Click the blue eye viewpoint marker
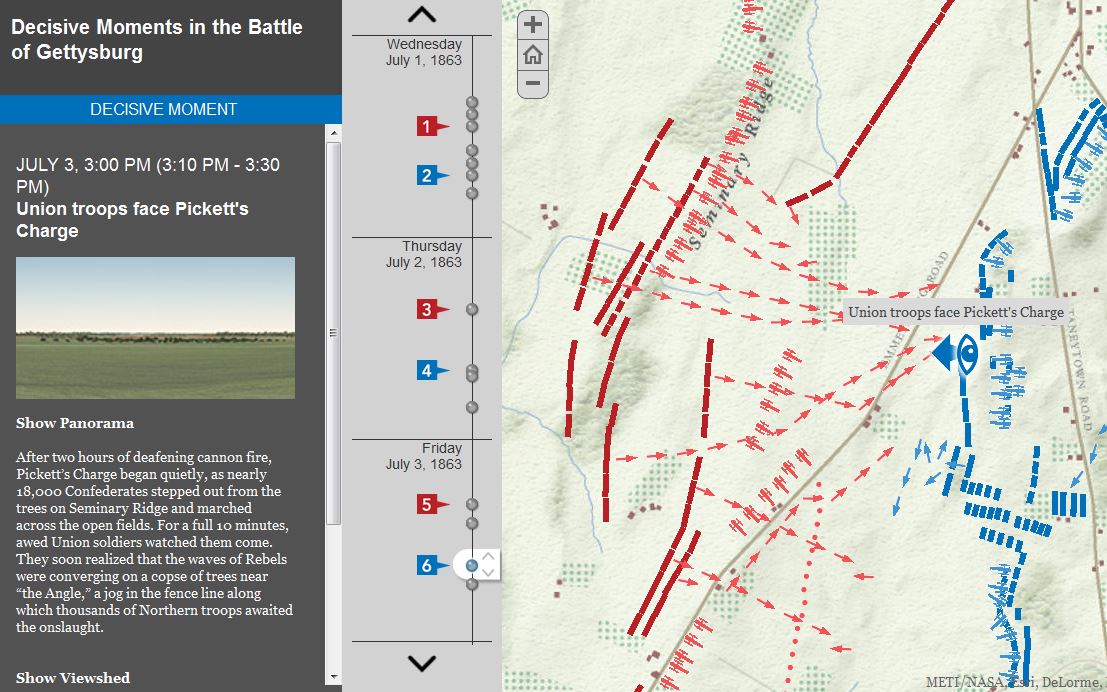The width and height of the screenshot is (1107, 692). 966,353
